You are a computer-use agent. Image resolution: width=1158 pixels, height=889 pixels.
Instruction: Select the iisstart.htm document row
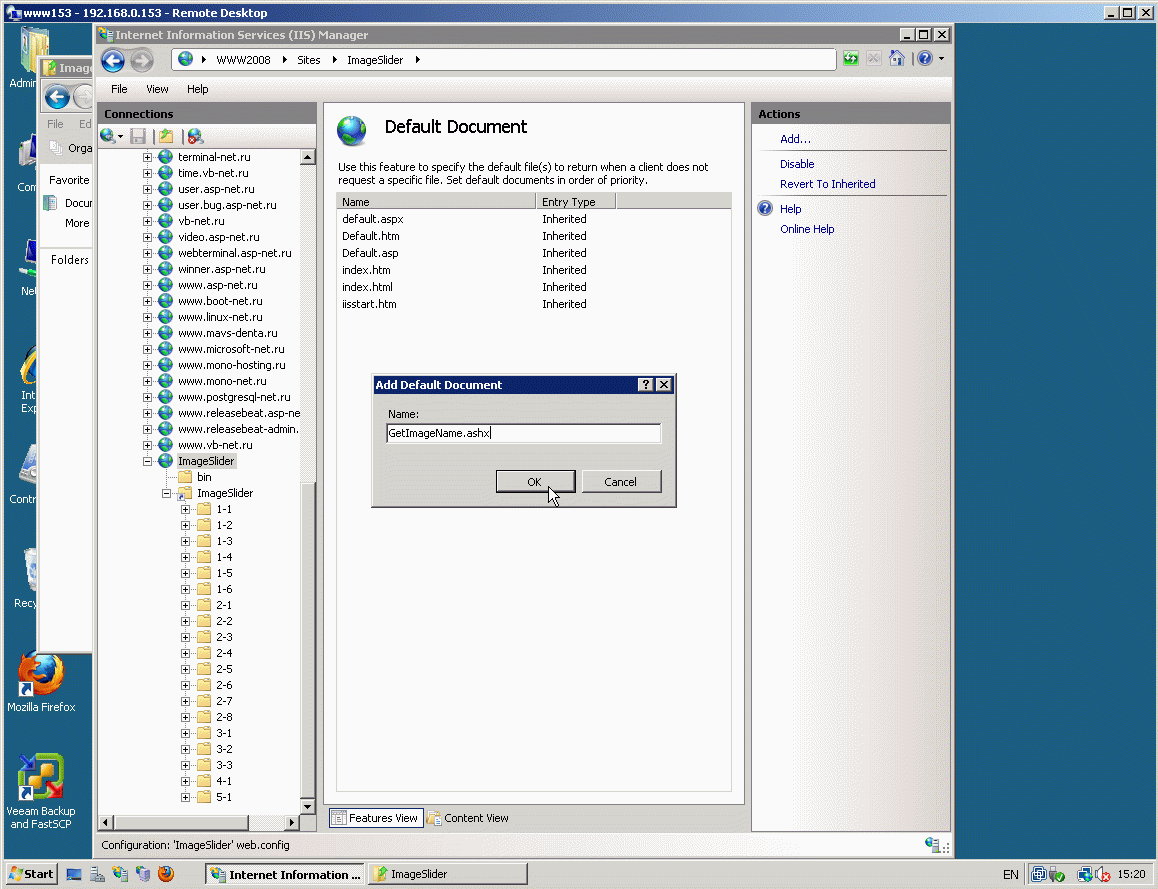[533, 304]
